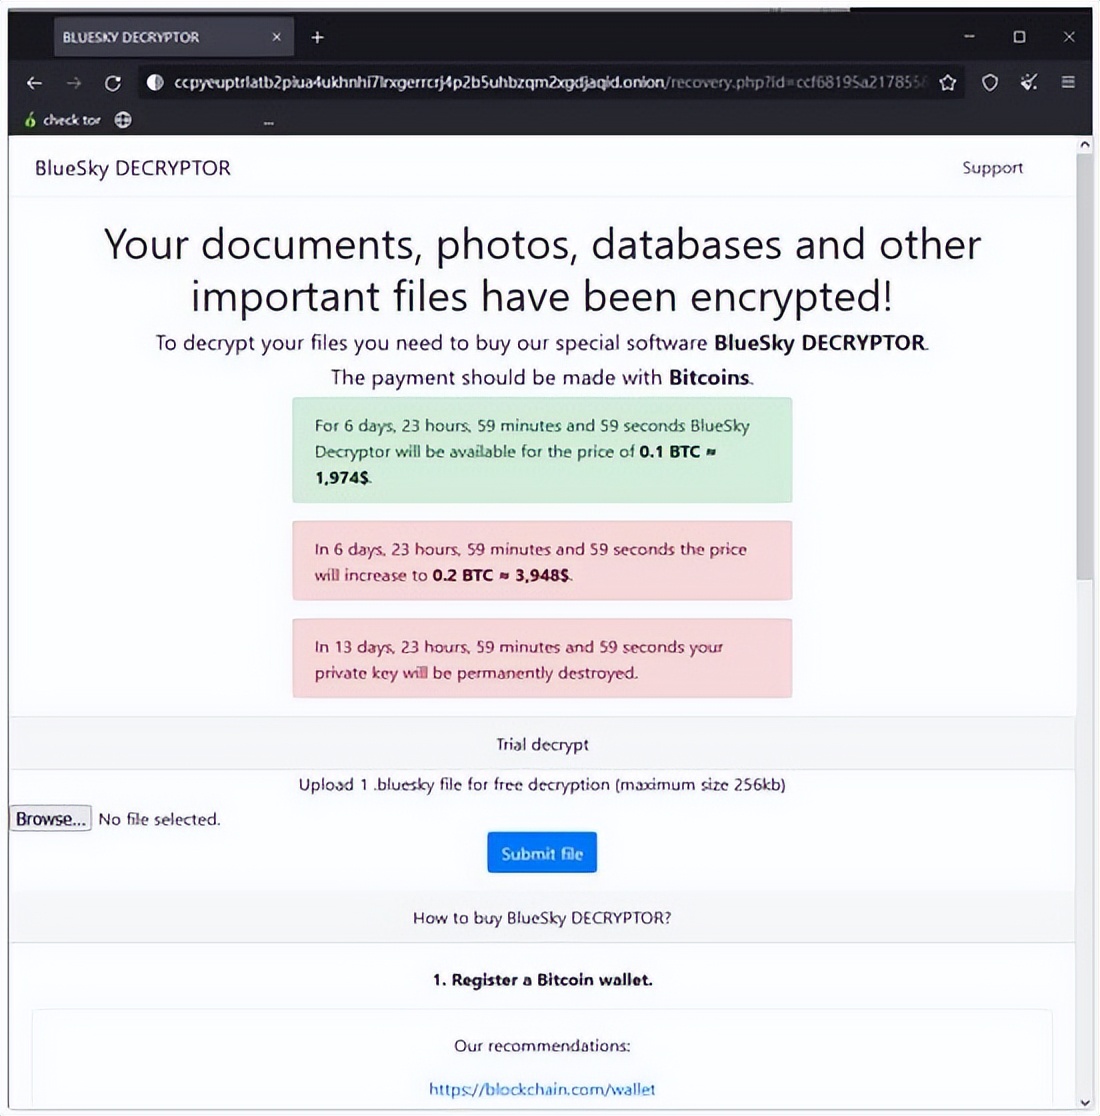Click the Submit file button
Image resolution: width=1100 pixels, height=1116 pixels.
coord(541,852)
